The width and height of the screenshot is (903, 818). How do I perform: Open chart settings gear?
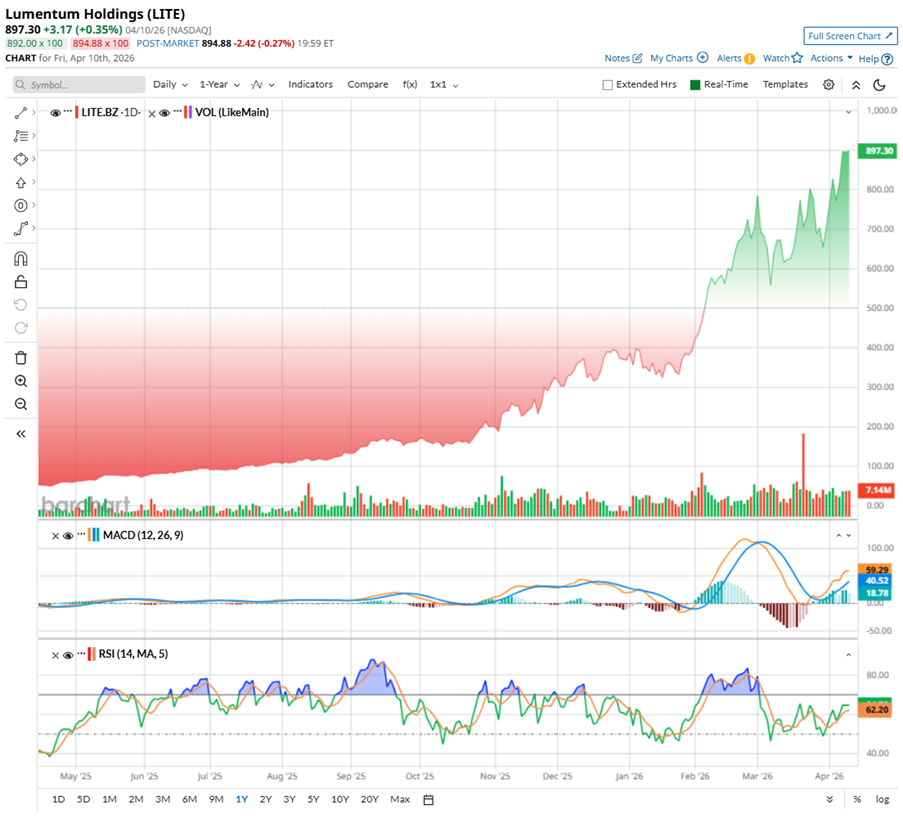point(828,85)
